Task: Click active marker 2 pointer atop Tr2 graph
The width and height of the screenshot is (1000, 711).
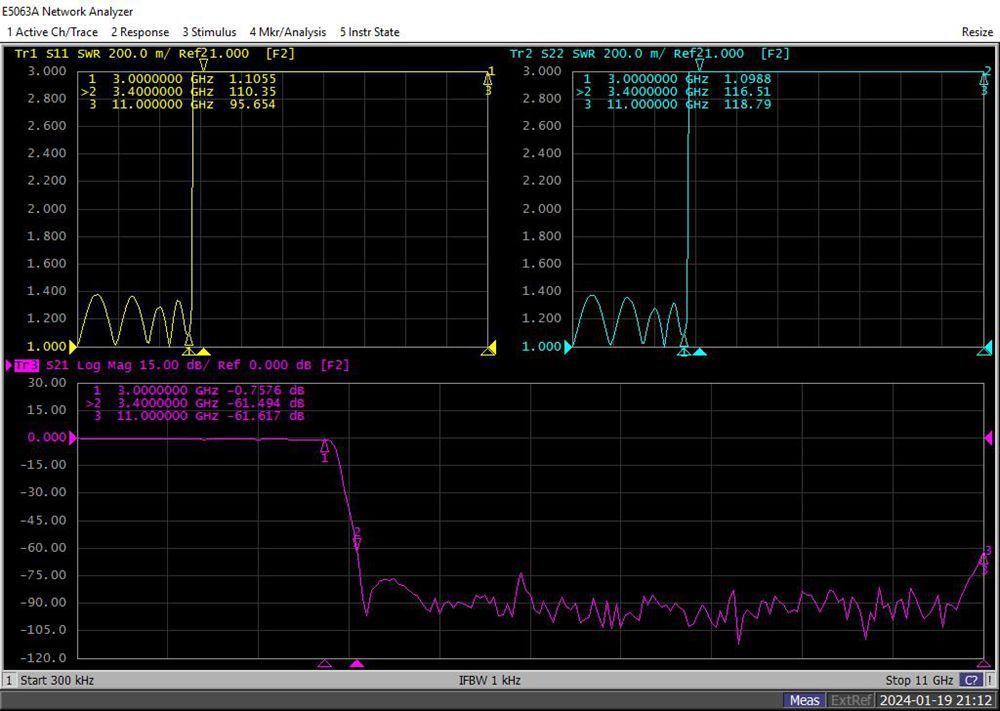Action: click(700, 64)
